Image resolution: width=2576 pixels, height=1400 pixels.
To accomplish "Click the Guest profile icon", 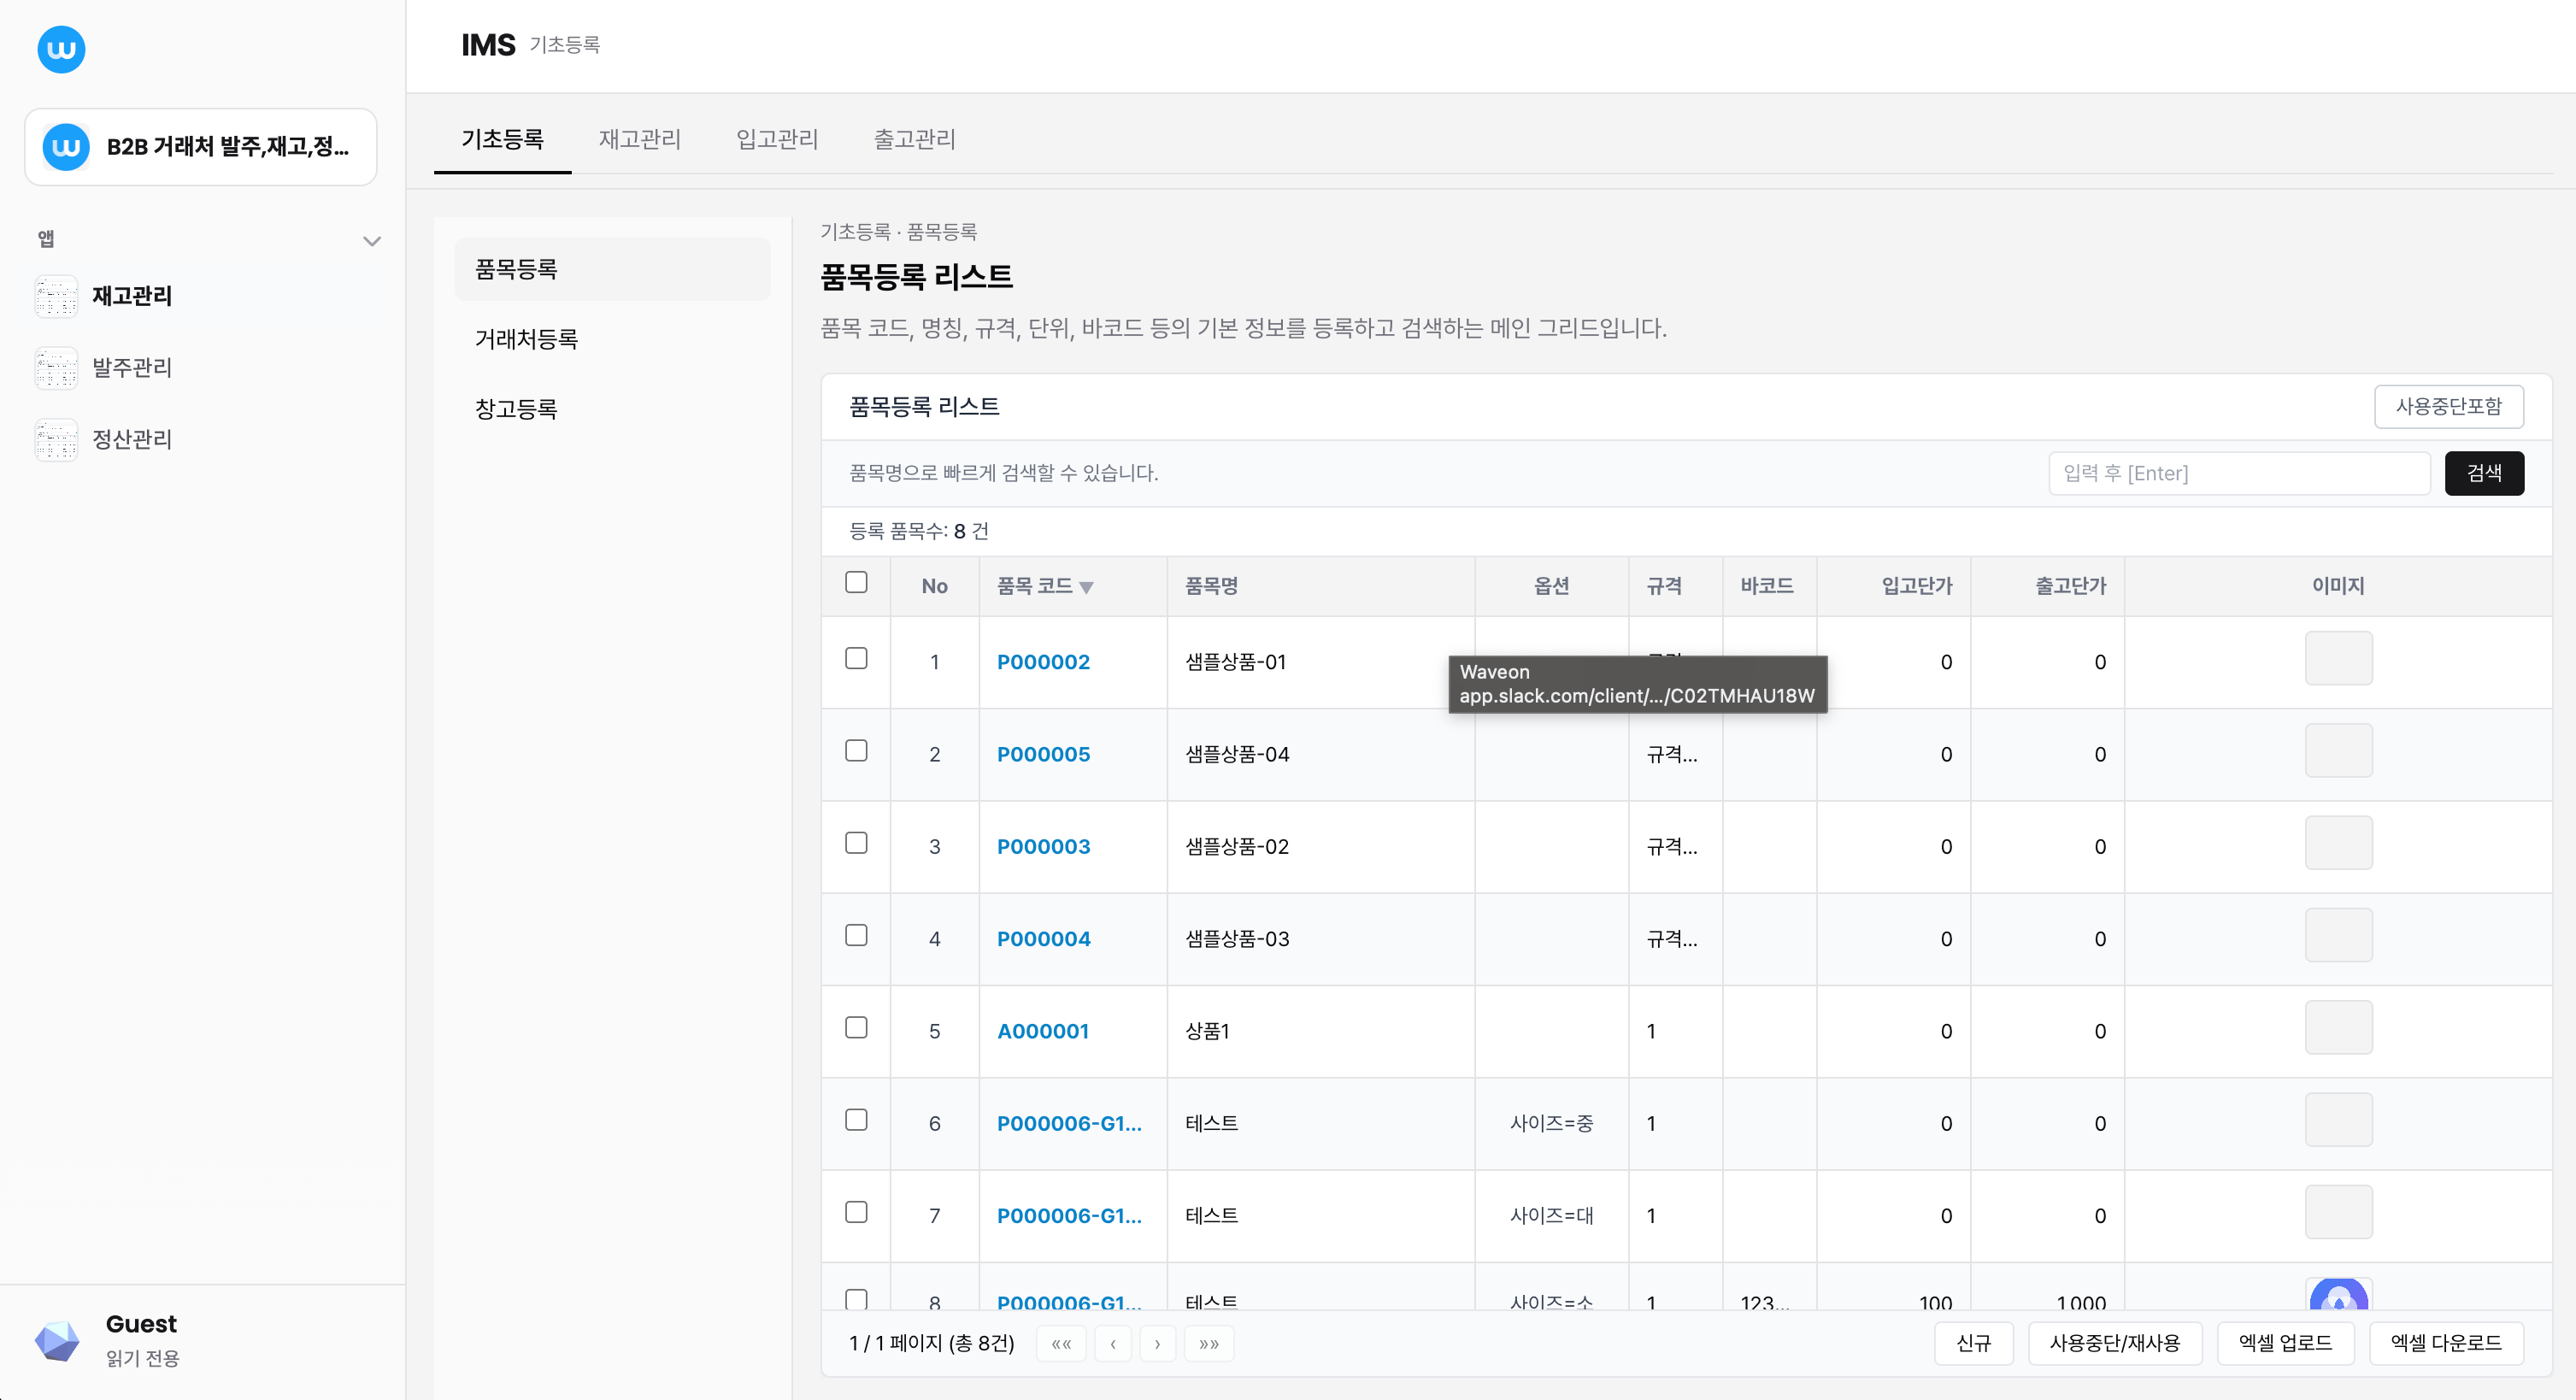I will [57, 1340].
